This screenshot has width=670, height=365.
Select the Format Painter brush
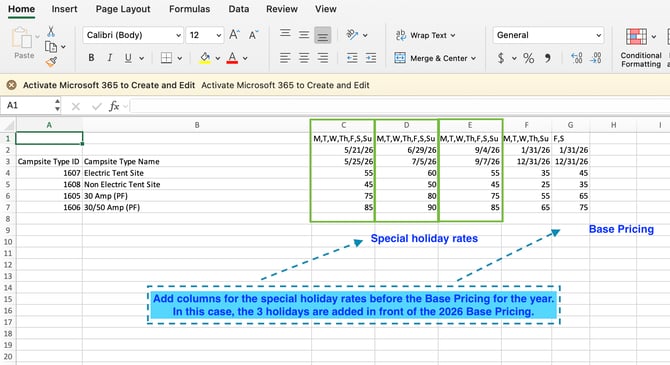click(x=51, y=62)
